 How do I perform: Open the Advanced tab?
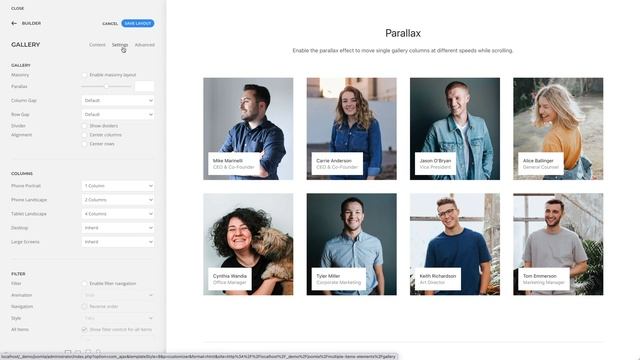point(144,45)
